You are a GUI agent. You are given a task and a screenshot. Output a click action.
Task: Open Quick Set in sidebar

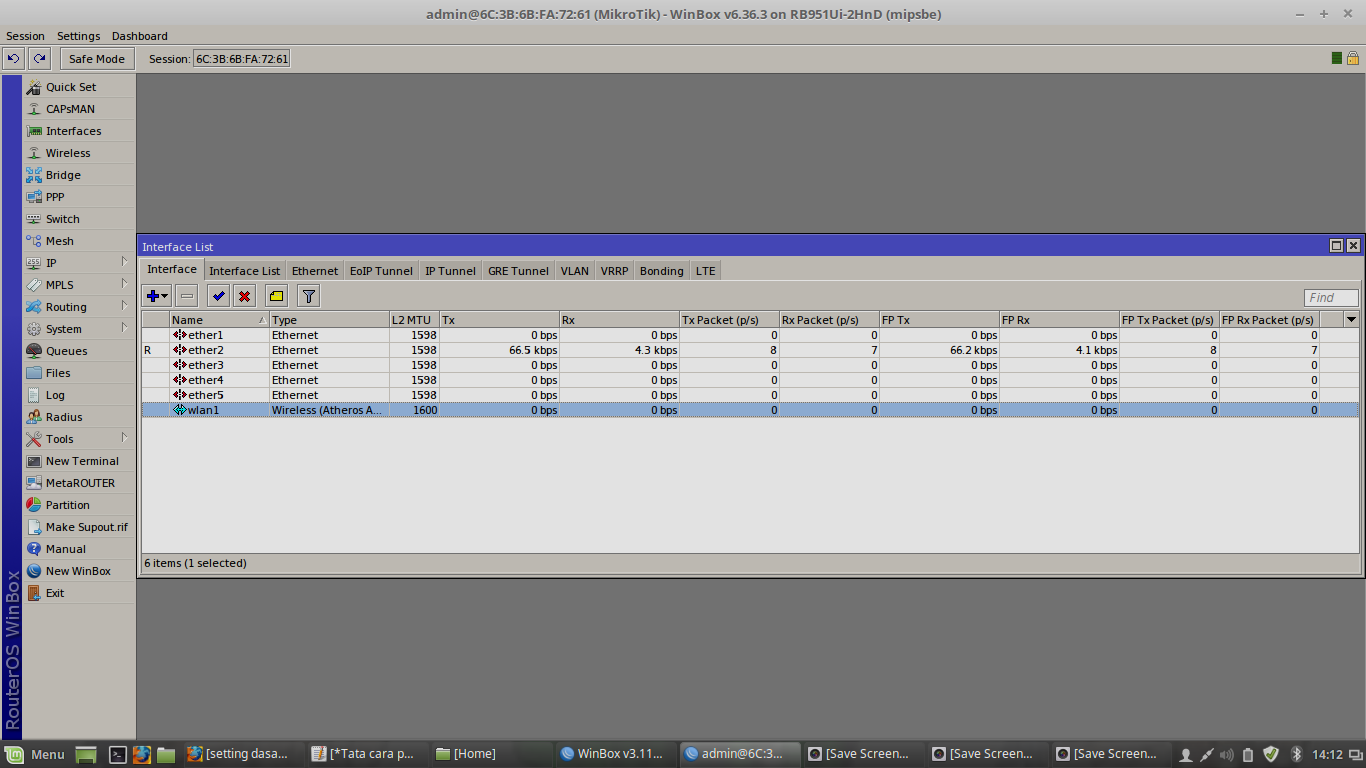click(x=79, y=87)
